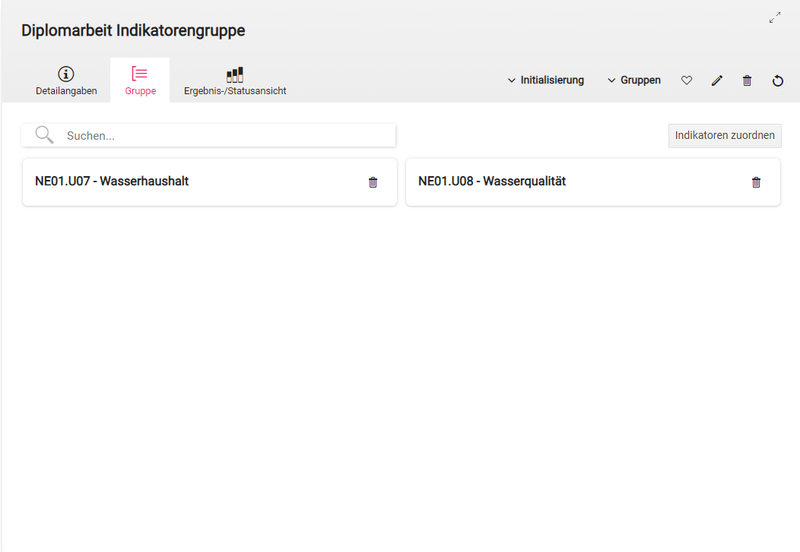
Task: Expand the panel to fullscreen view
Action: (775, 17)
